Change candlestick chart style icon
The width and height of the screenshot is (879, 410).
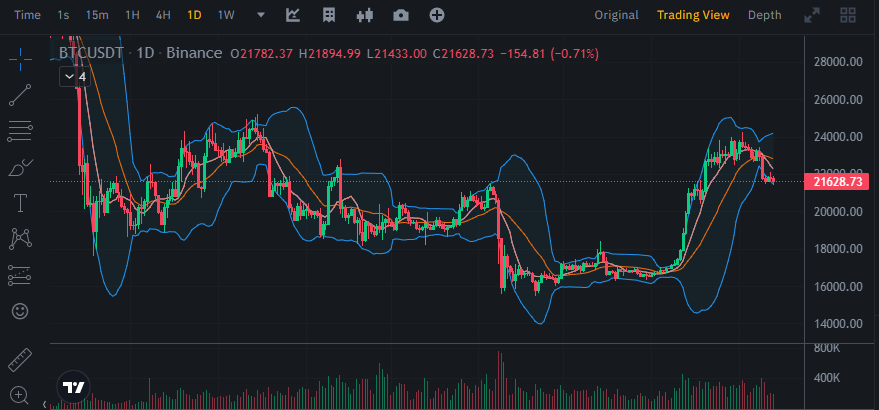(365, 15)
